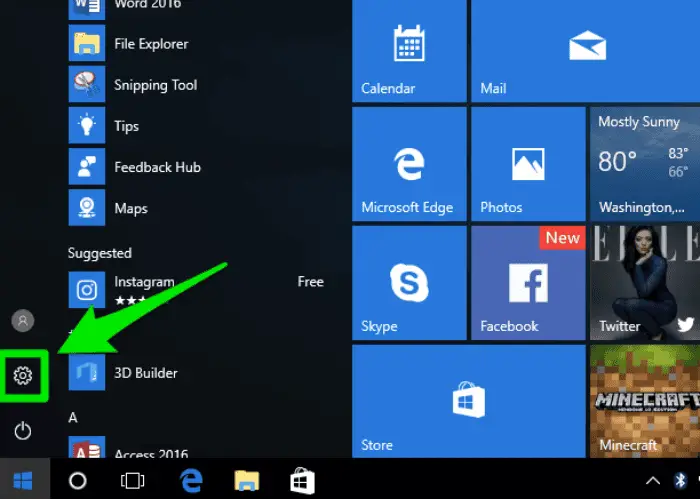The width and height of the screenshot is (700, 500).
Task: Open the Weather tile showing Mostly Sunny
Action: pyautogui.click(x=645, y=164)
